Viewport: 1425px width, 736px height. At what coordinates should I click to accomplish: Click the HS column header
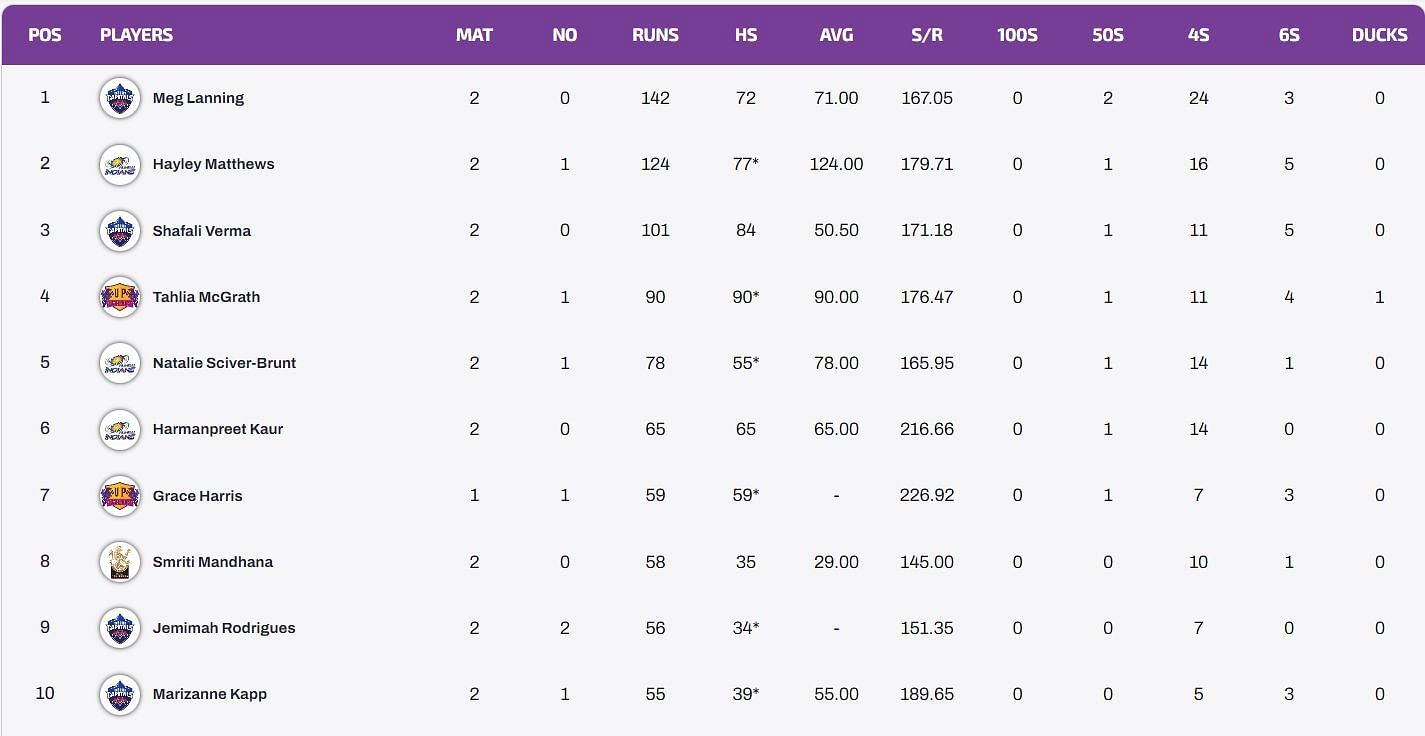click(746, 35)
